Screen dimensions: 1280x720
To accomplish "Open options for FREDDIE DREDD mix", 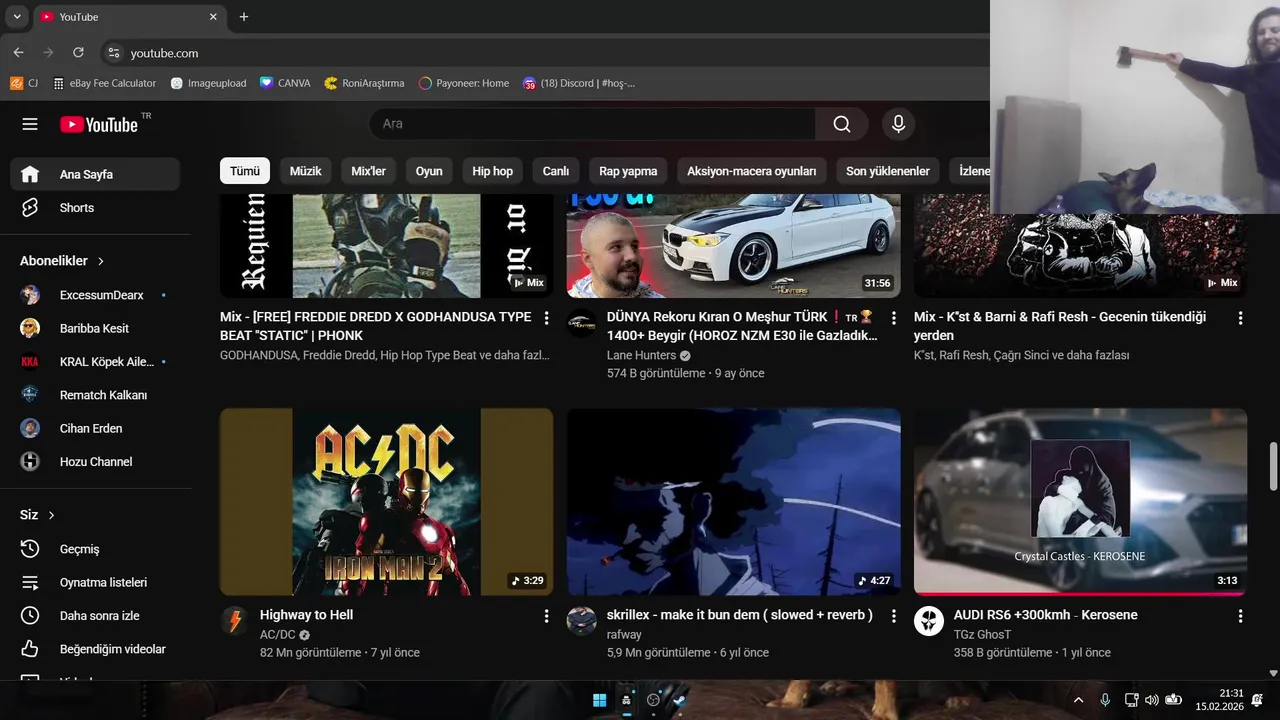I will [x=546, y=318].
